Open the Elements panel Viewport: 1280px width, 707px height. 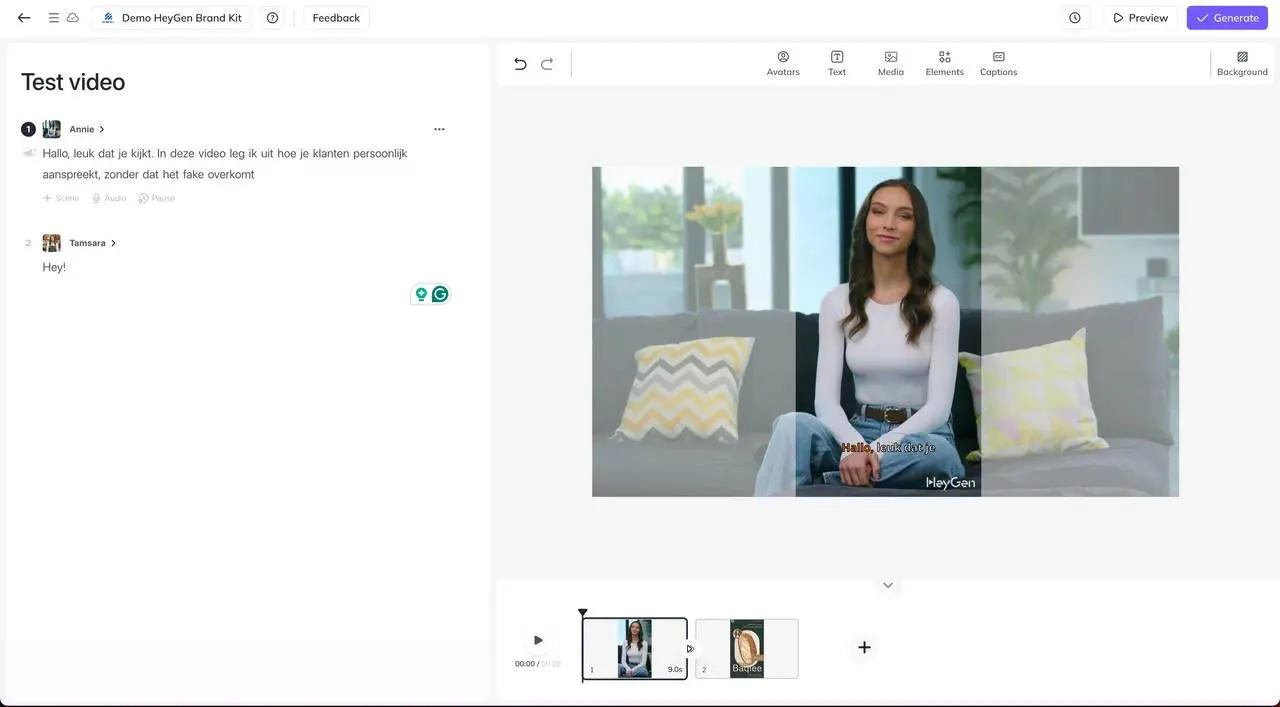(x=944, y=64)
